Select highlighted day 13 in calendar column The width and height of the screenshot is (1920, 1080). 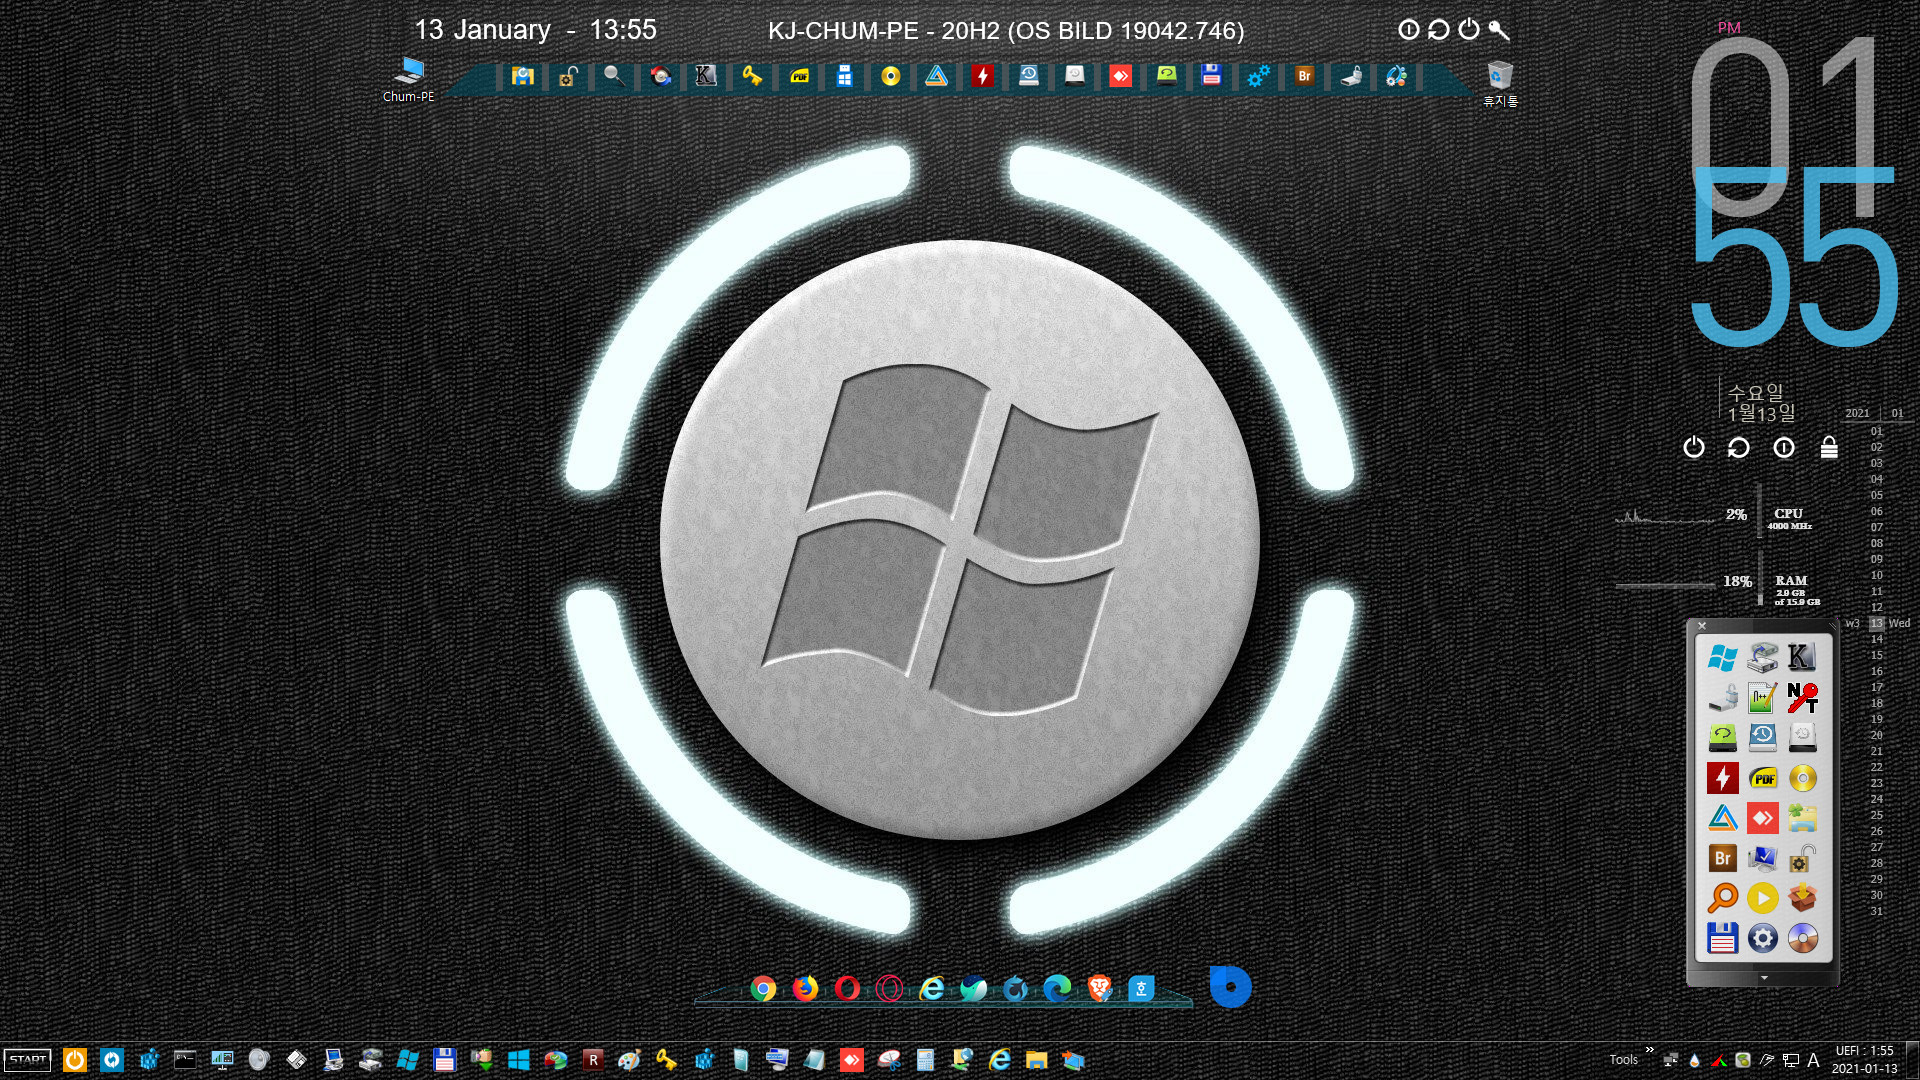pyautogui.click(x=1877, y=623)
